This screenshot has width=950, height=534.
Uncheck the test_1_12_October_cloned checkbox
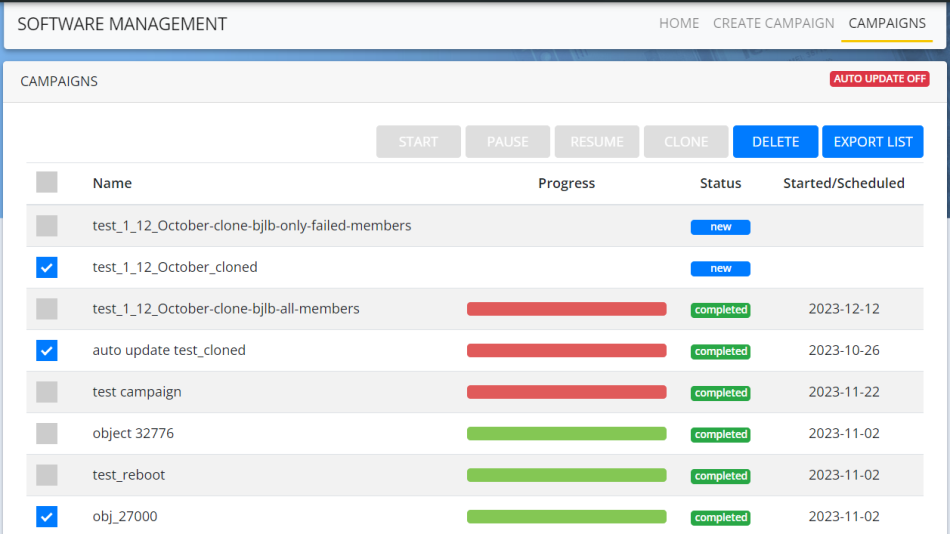(x=47, y=267)
